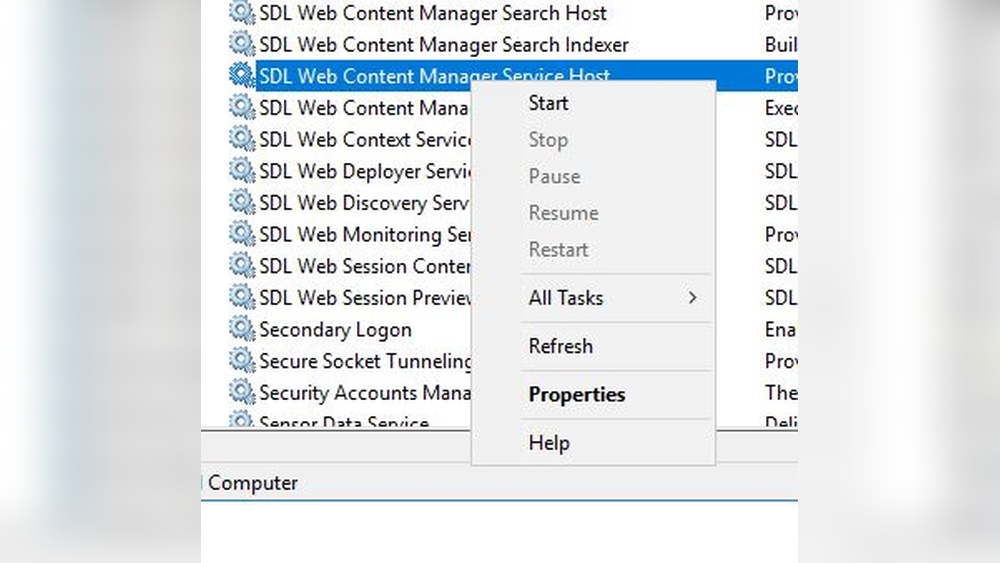The height and width of the screenshot is (563, 1000).
Task: Click gear icon of selected Service Host row
Action: (x=242, y=75)
